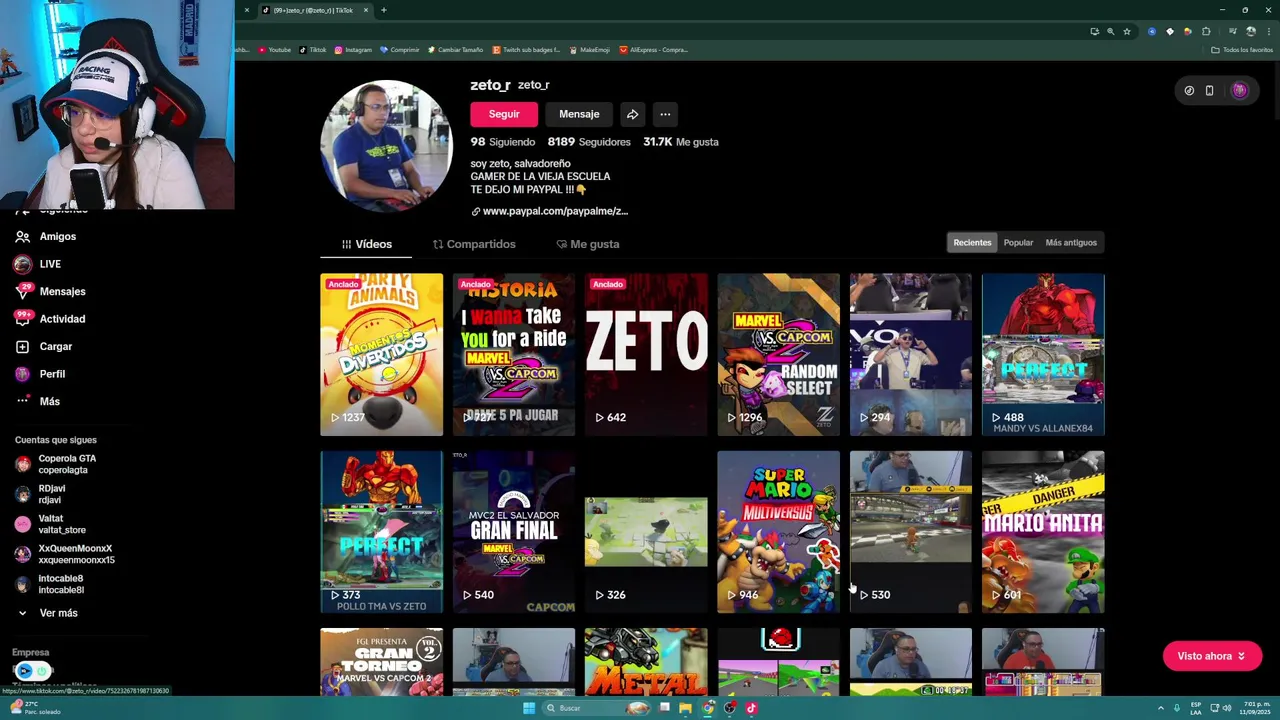Screen dimensions: 1280x720
Task: Click the Buscar taskbar search field
Action: point(595,708)
